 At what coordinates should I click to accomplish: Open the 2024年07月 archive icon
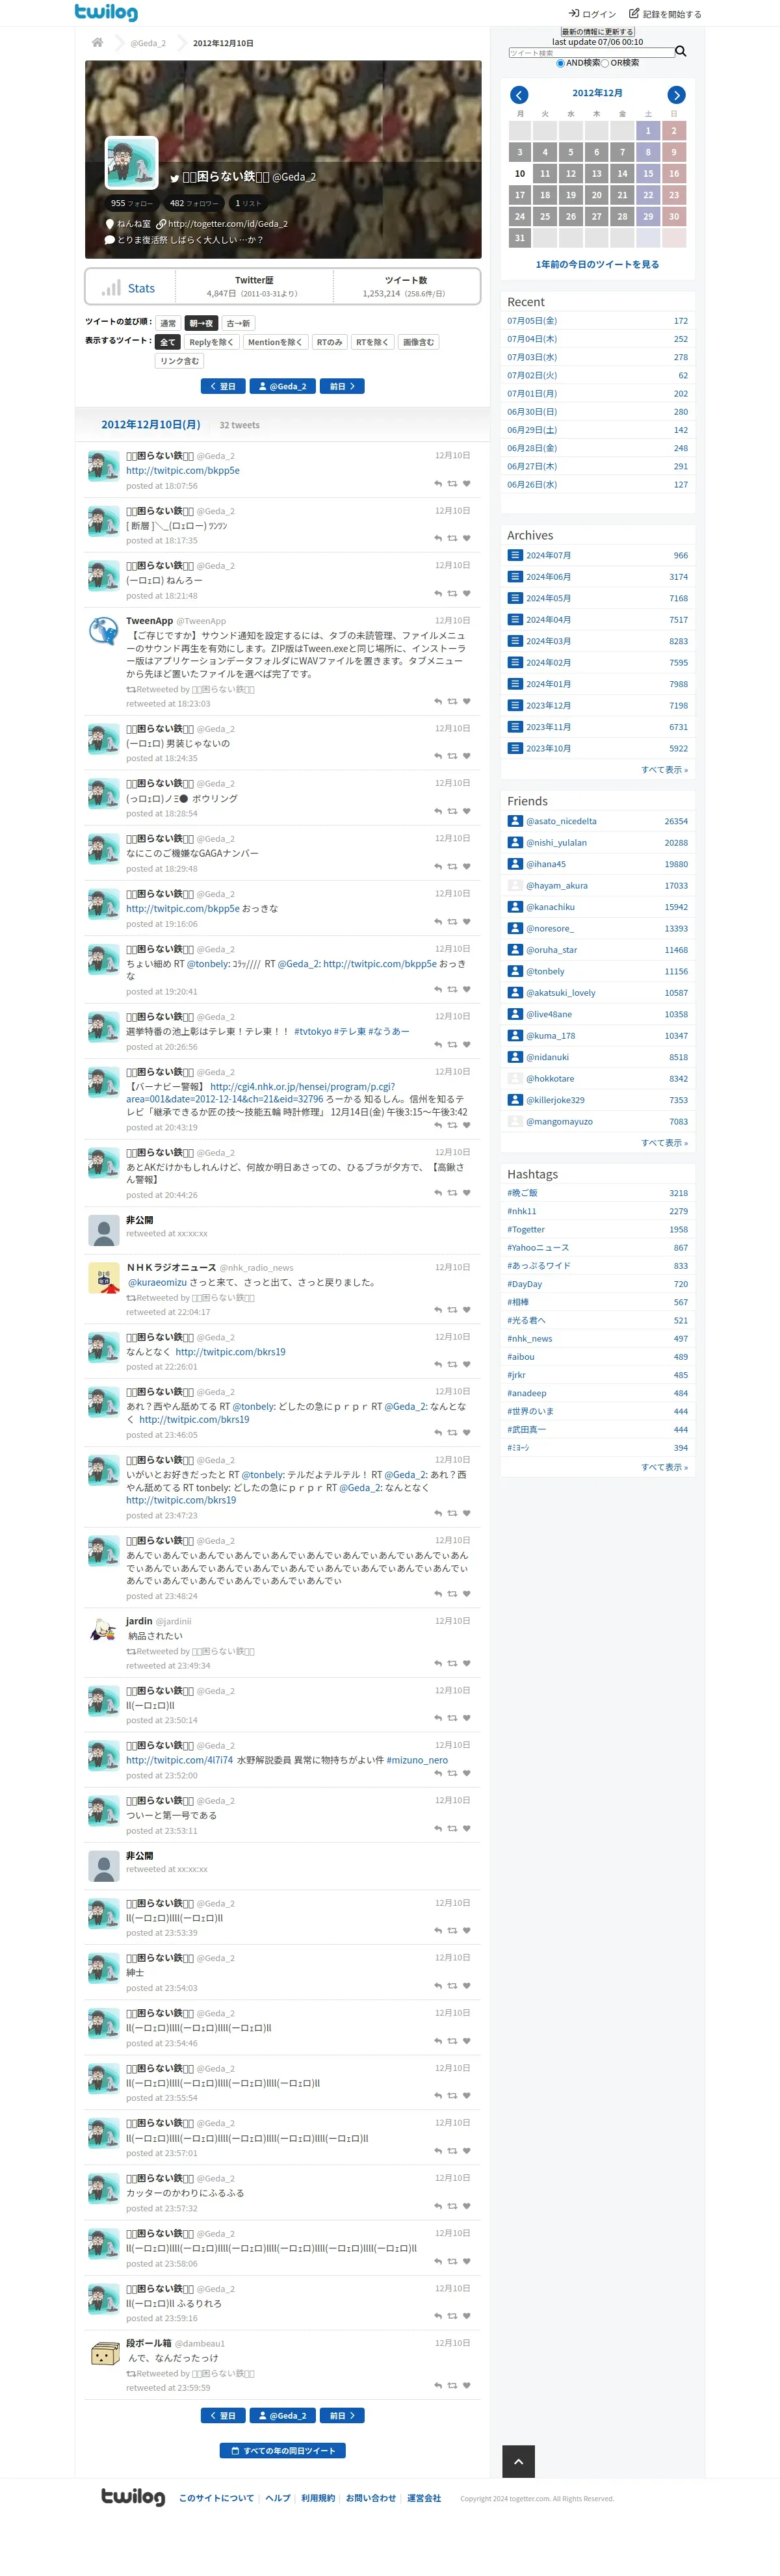pos(515,556)
